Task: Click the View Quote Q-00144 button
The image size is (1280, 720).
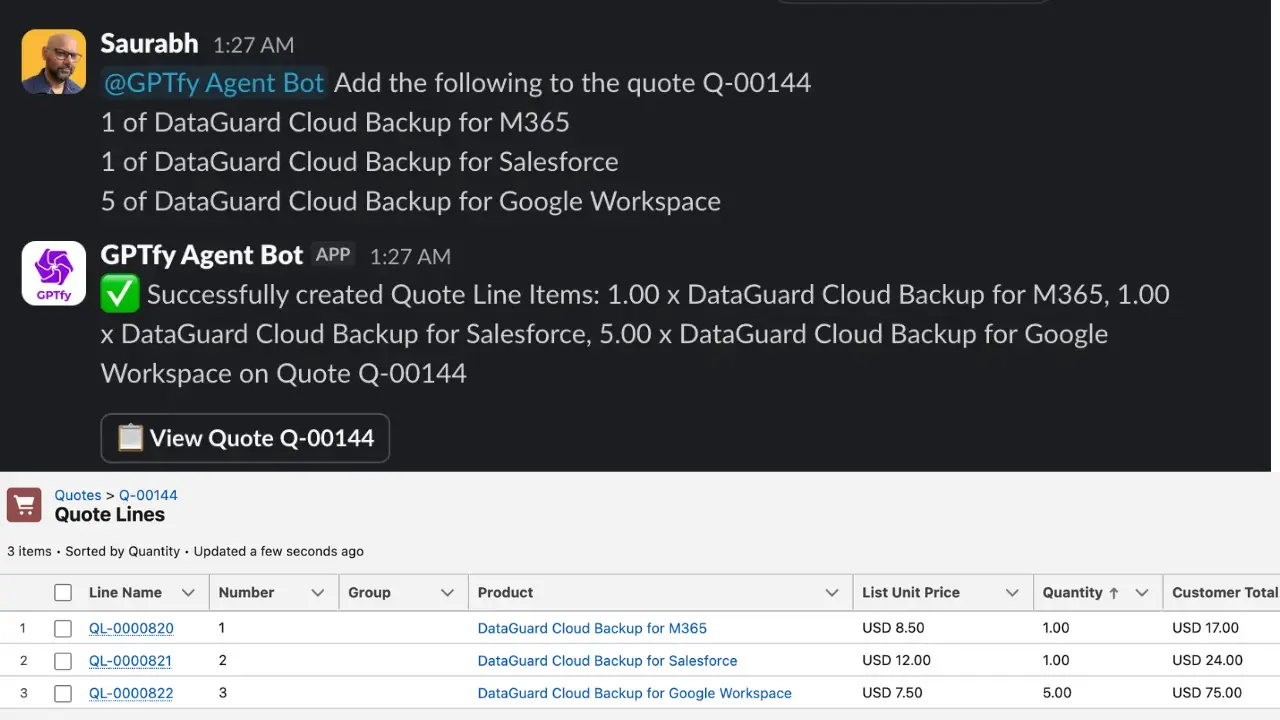Action: [245, 437]
